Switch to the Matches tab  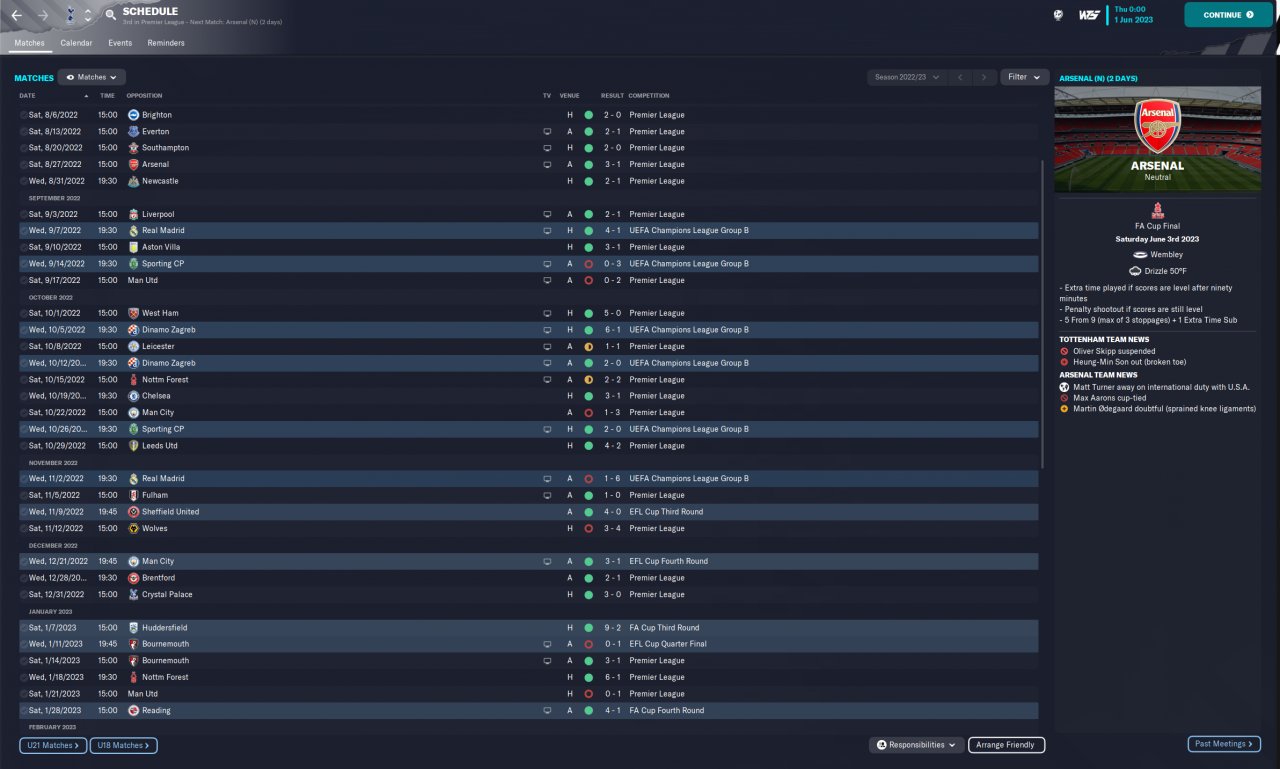point(29,43)
